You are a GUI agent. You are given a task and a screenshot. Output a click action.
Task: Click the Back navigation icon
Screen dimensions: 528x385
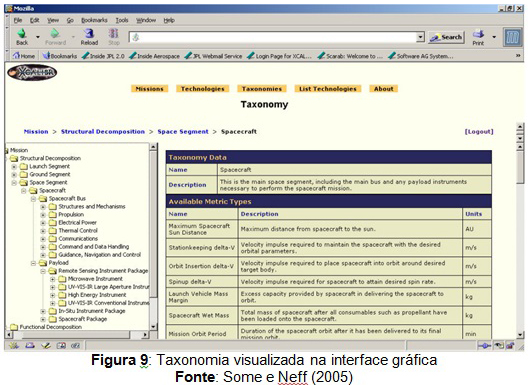click(22, 34)
